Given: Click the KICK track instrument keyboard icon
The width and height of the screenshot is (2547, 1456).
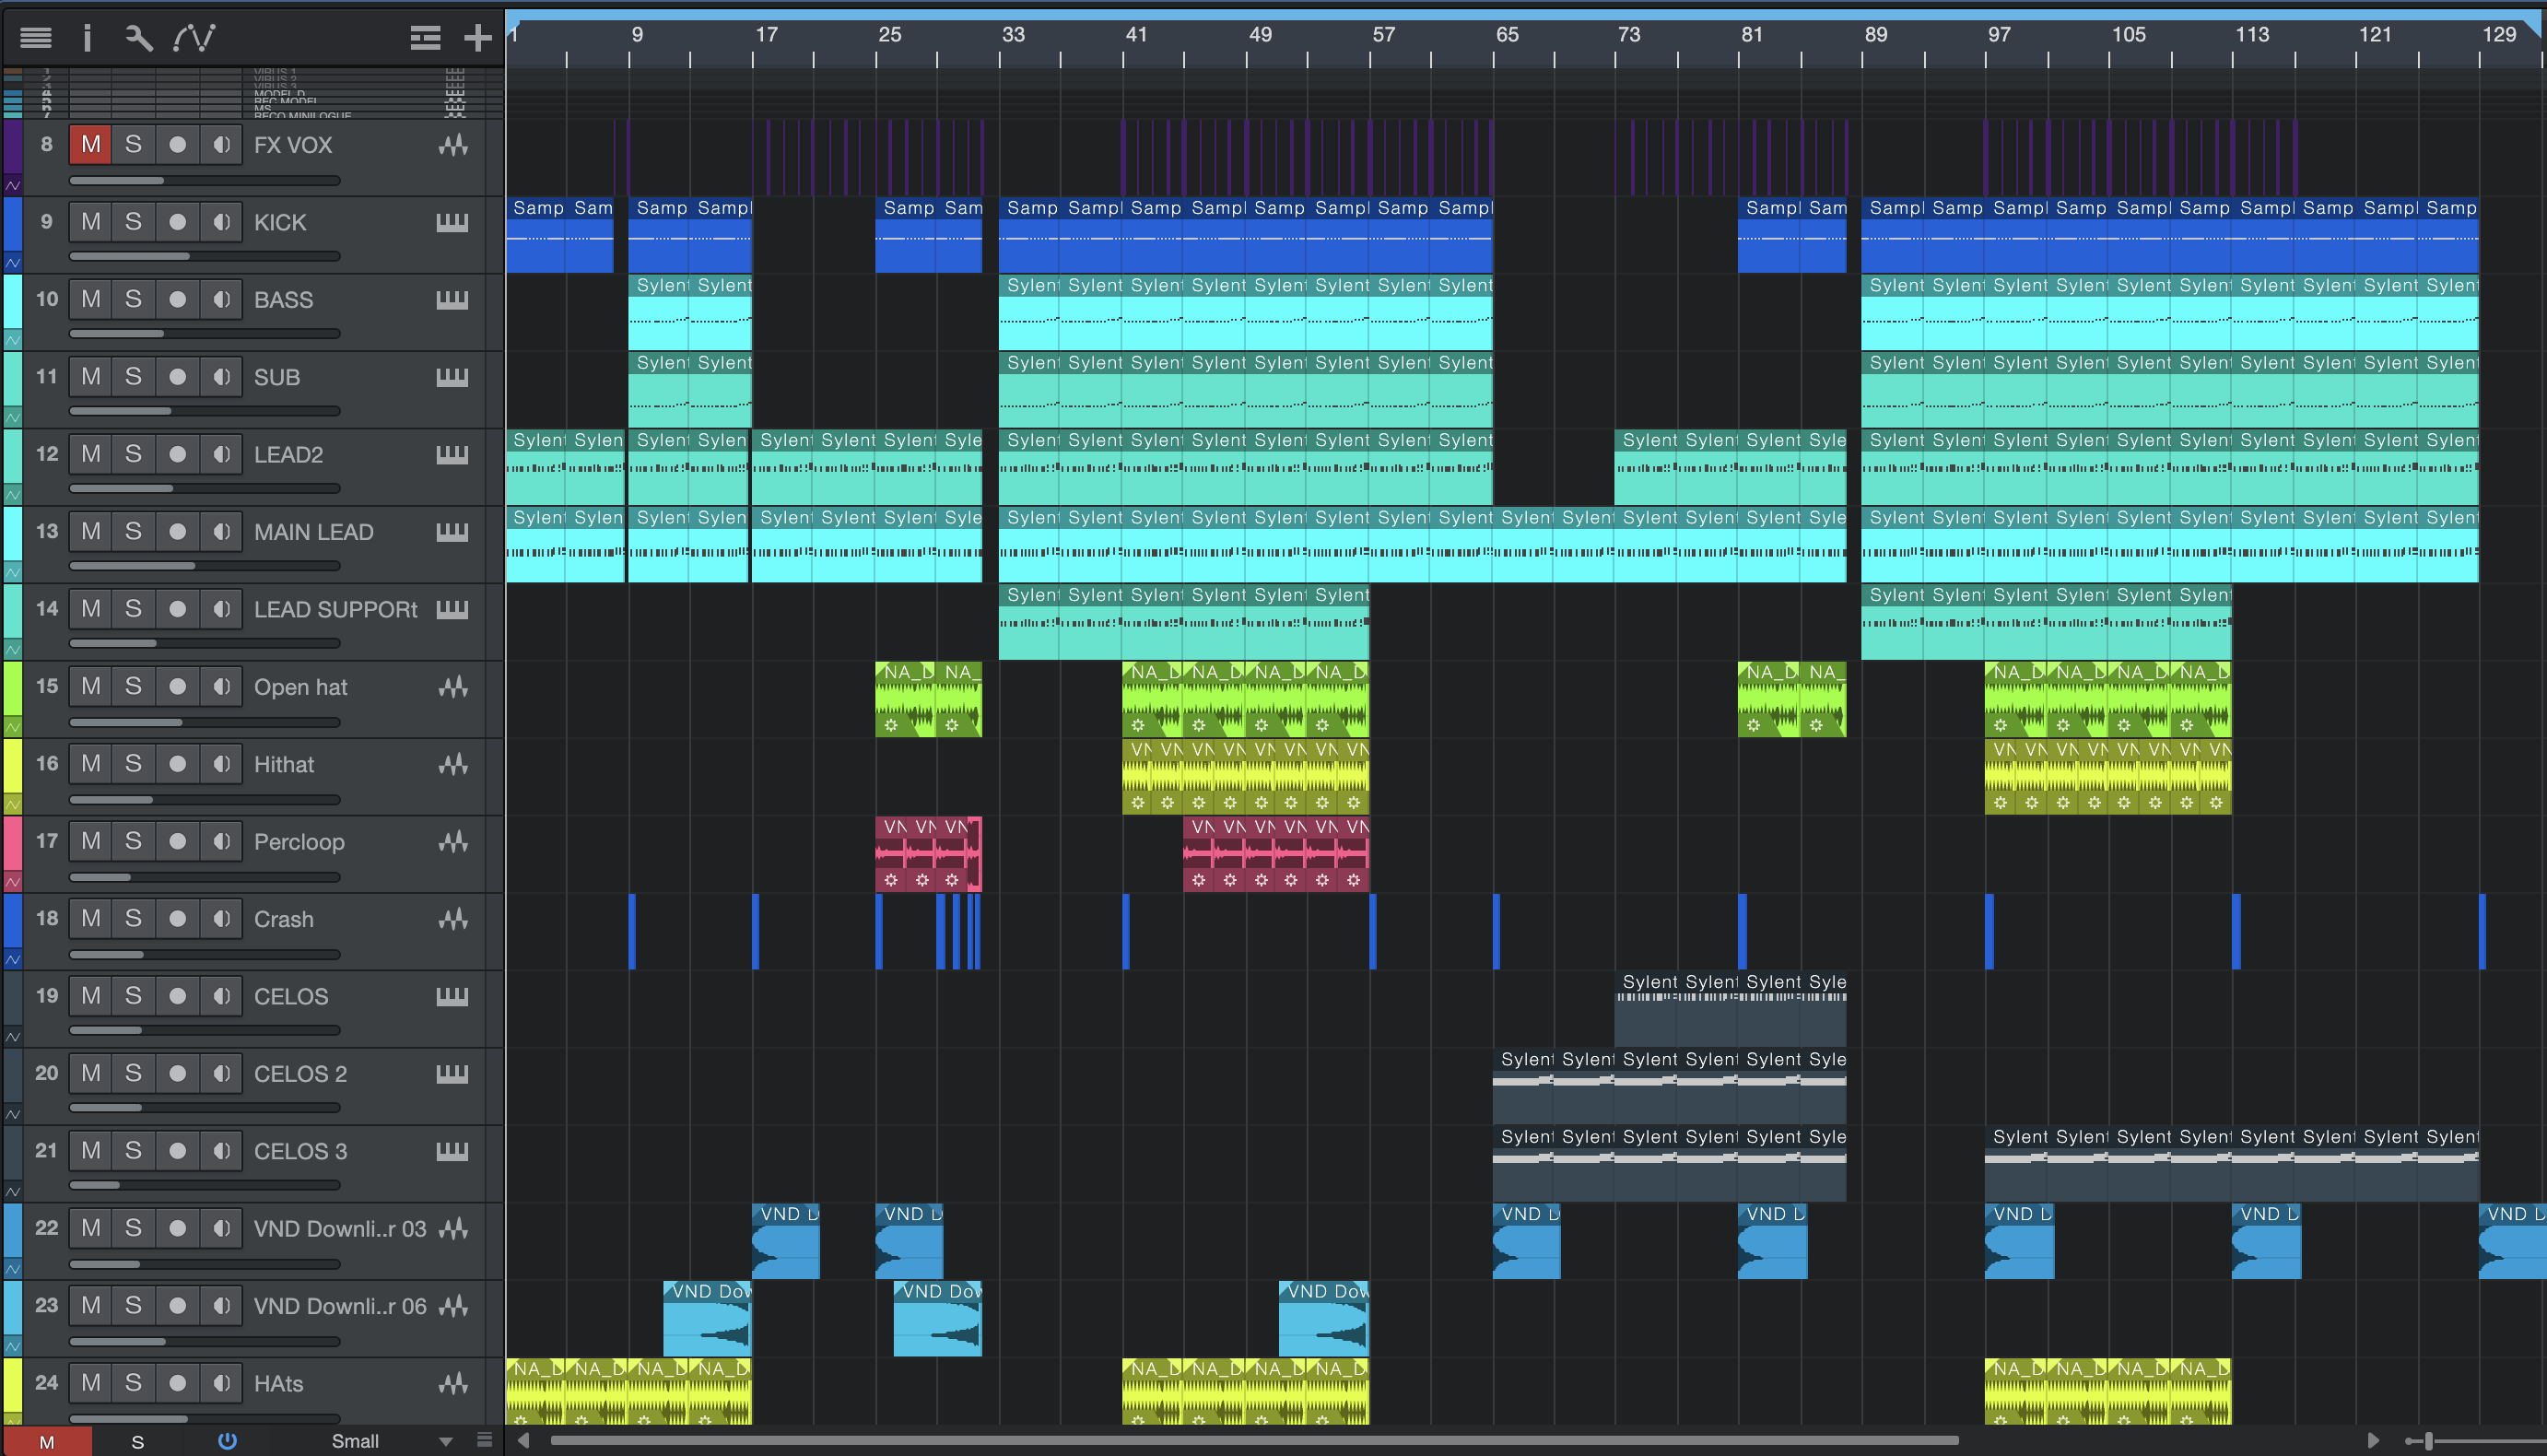Looking at the screenshot, I should 452,222.
